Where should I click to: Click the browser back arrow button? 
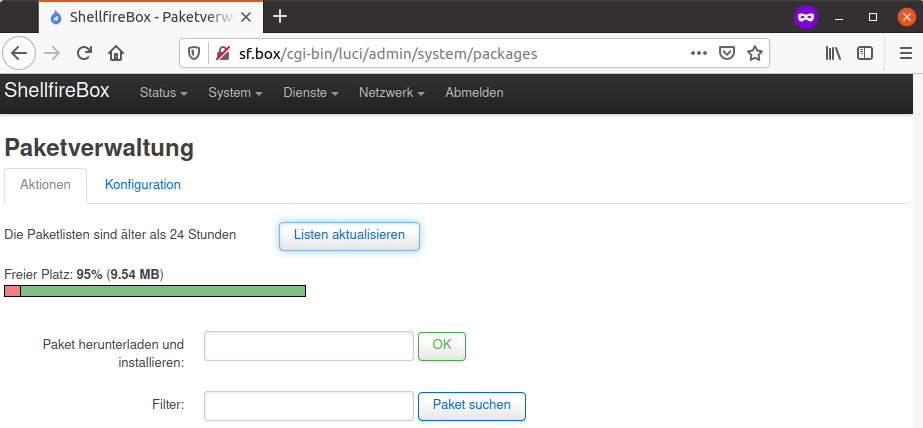21,53
